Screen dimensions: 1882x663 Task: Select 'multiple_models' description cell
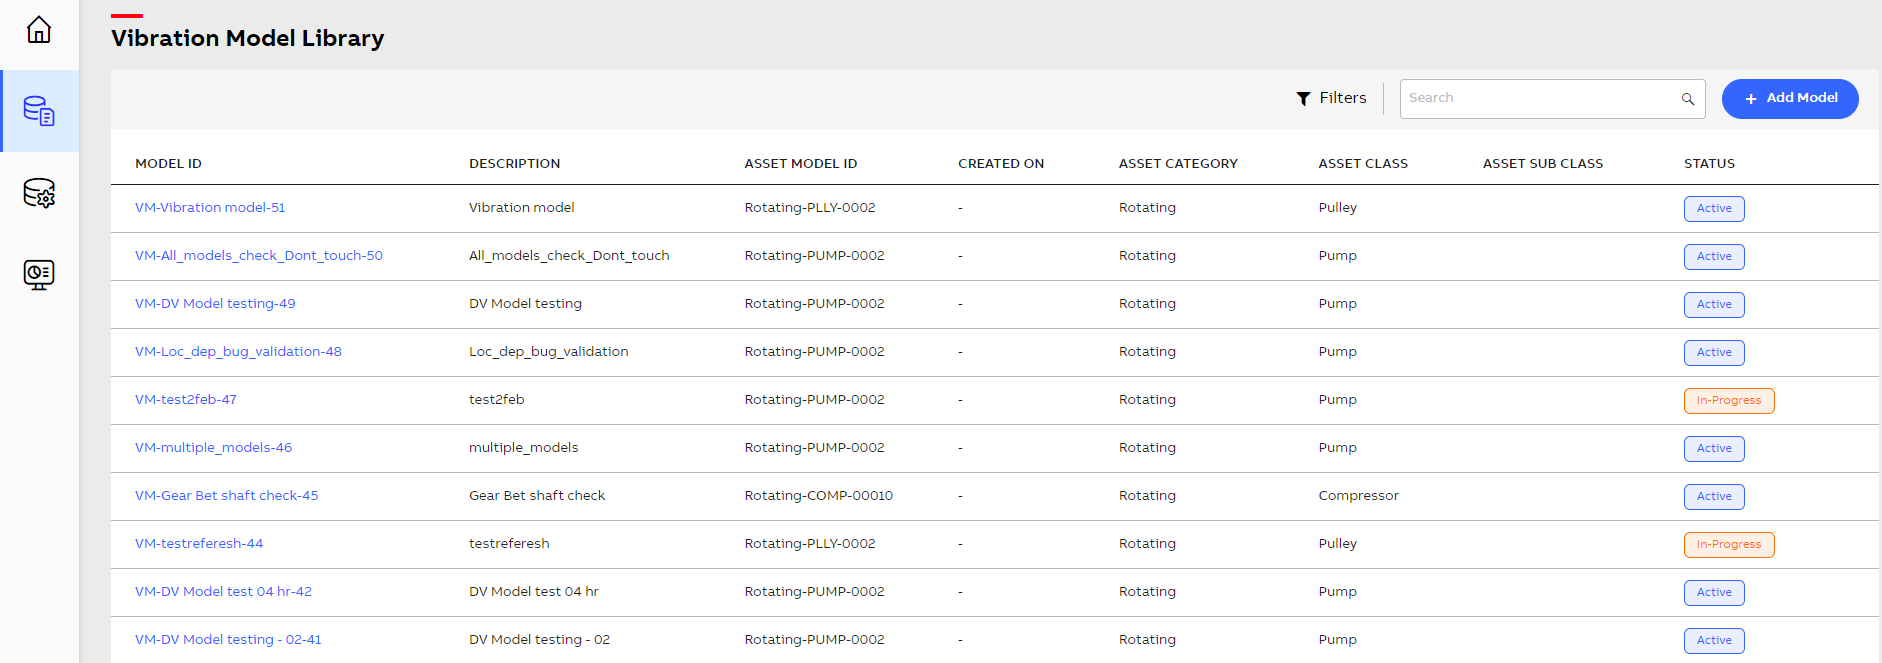click(524, 448)
